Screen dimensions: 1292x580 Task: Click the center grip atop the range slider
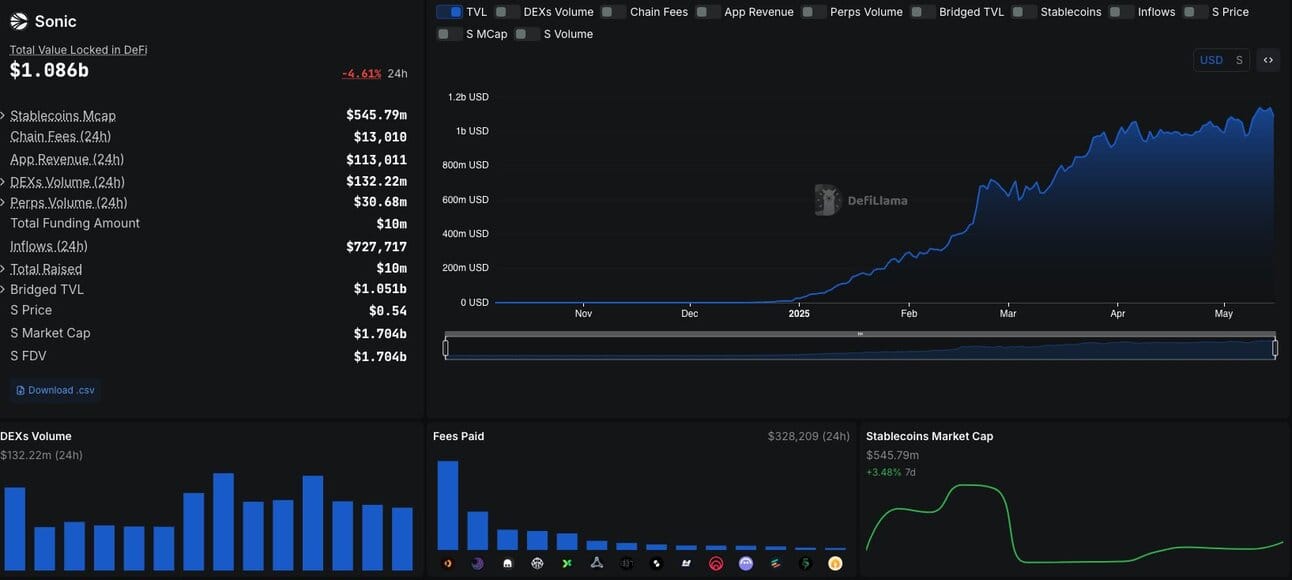(860, 334)
